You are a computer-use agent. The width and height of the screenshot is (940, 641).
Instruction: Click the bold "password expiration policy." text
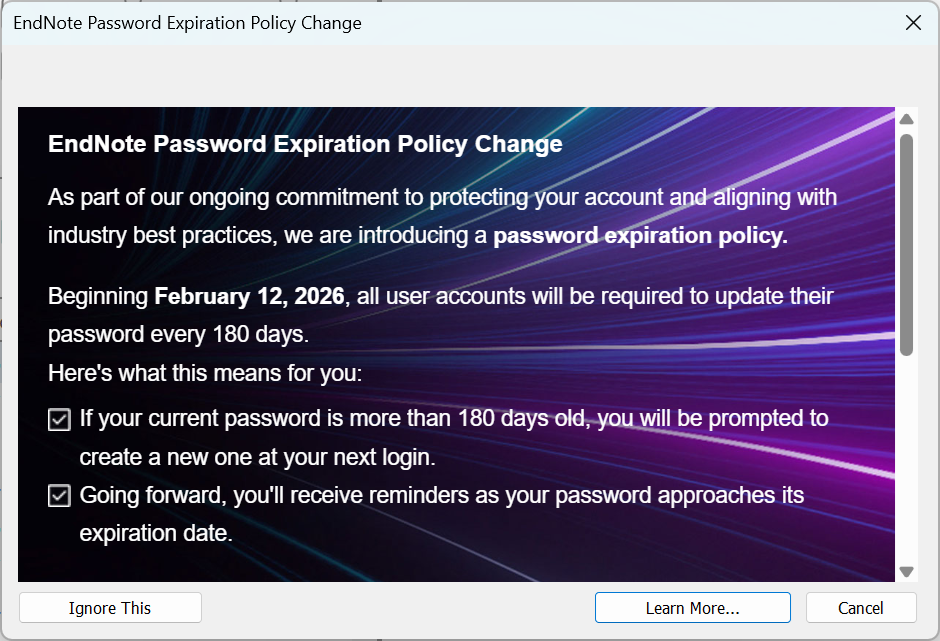[x=640, y=236]
